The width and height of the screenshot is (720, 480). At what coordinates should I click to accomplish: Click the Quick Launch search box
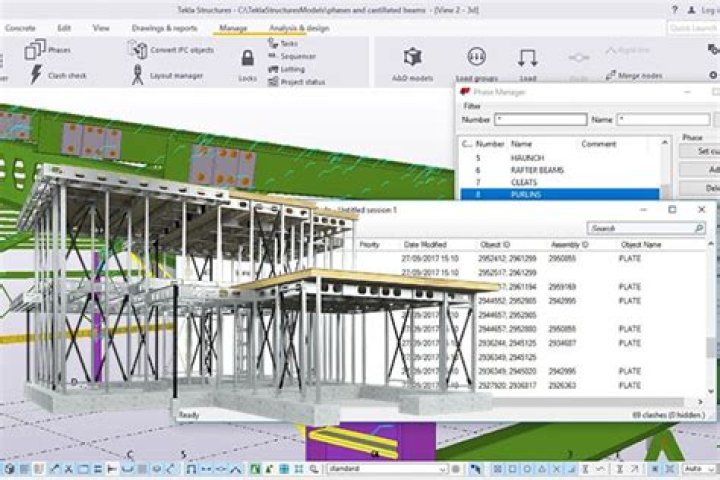point(693,28)
